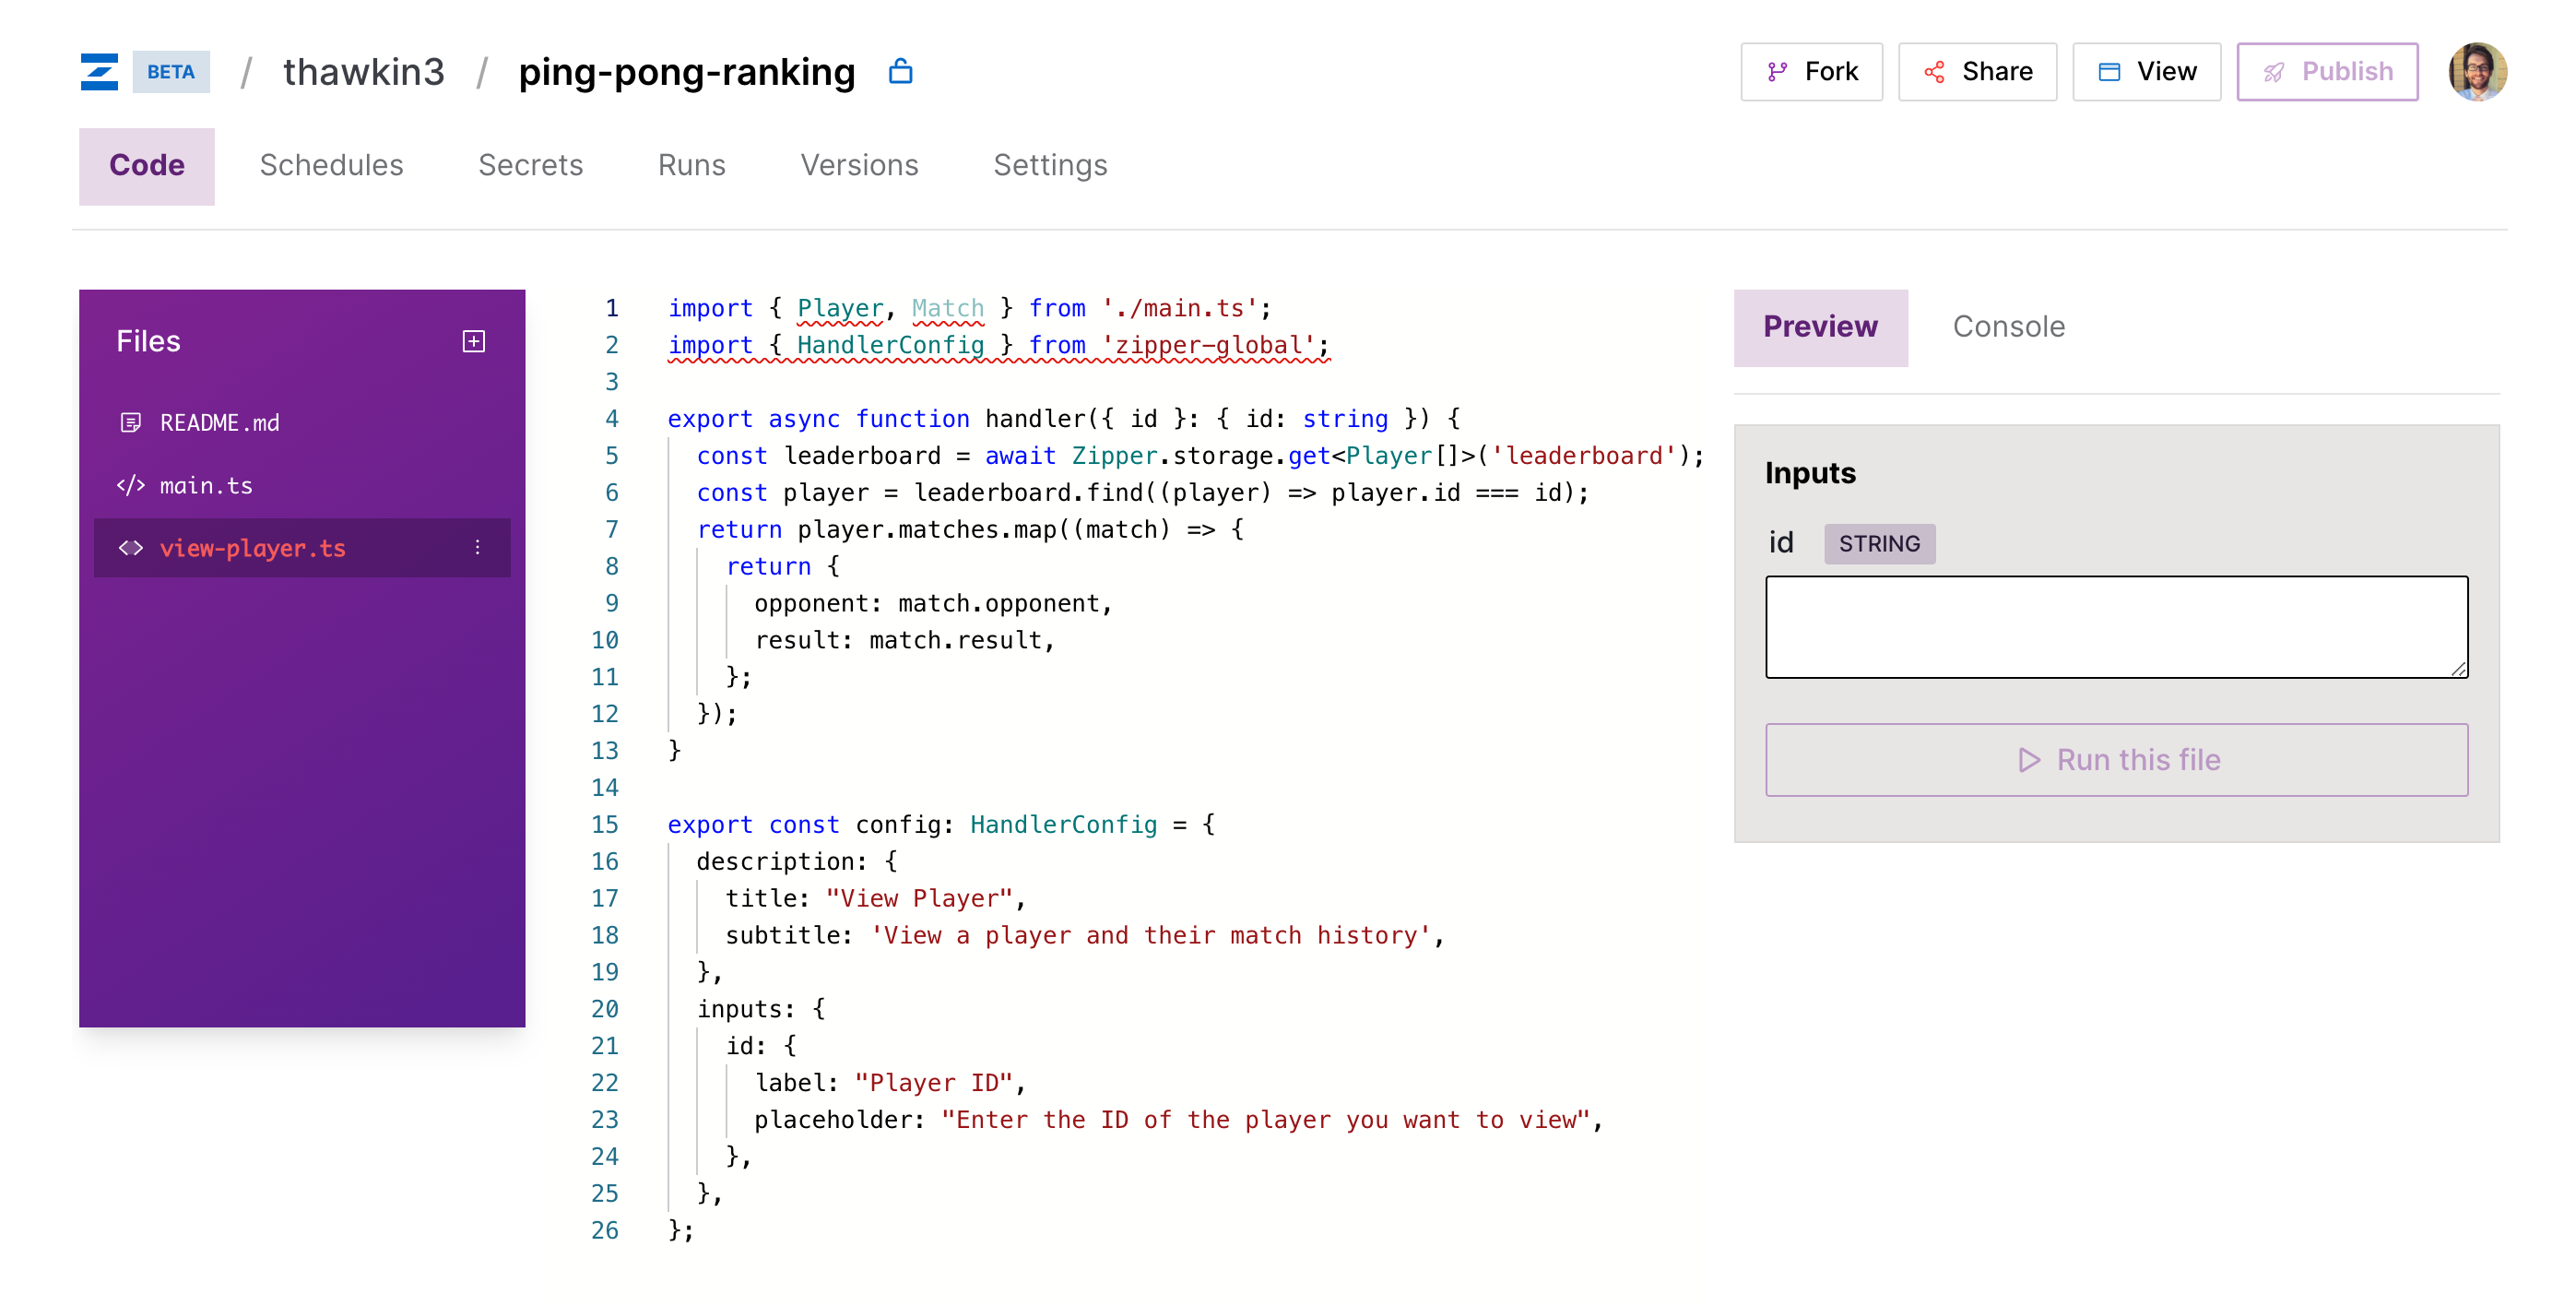Switch to the Console tab
Image resolution: width=2576 pixels, height=1306 pixels.
(x=2008, y=327)
